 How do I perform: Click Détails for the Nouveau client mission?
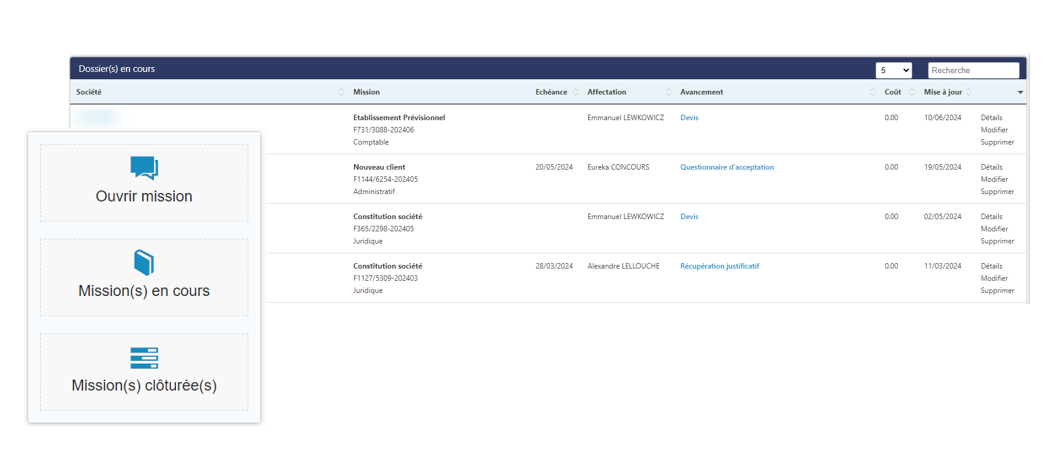click(991, 167)
